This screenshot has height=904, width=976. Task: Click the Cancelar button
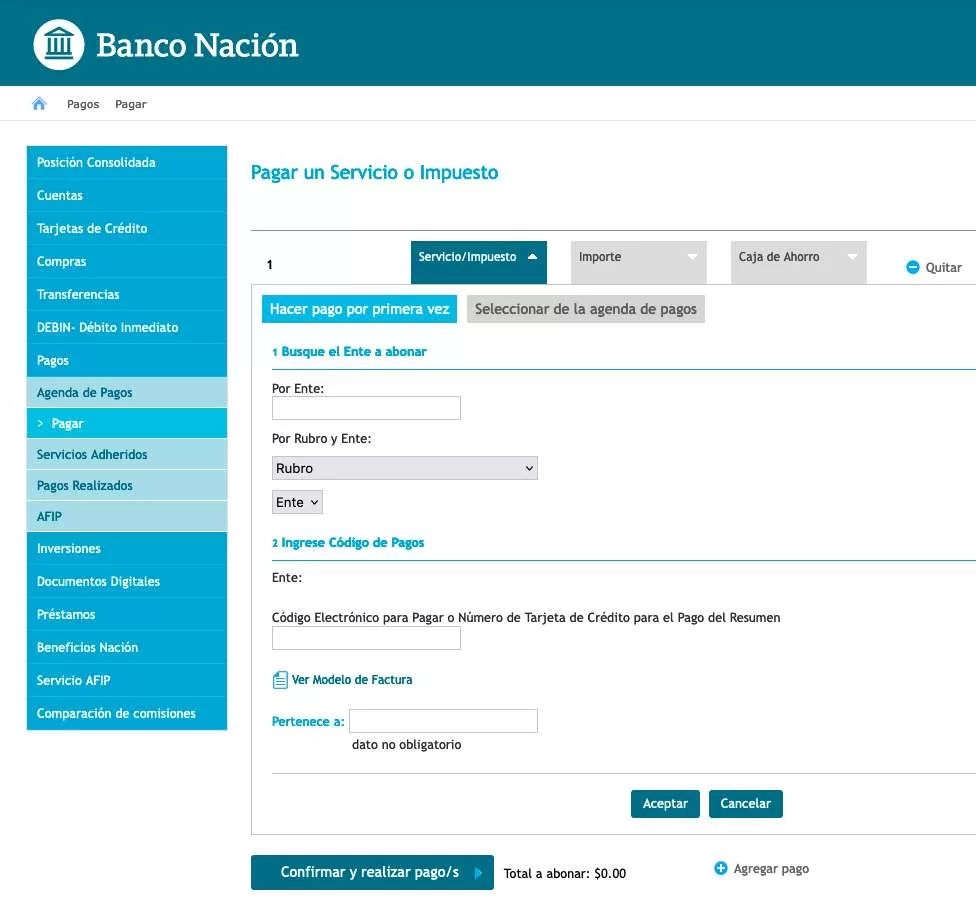tap(746, 804)
